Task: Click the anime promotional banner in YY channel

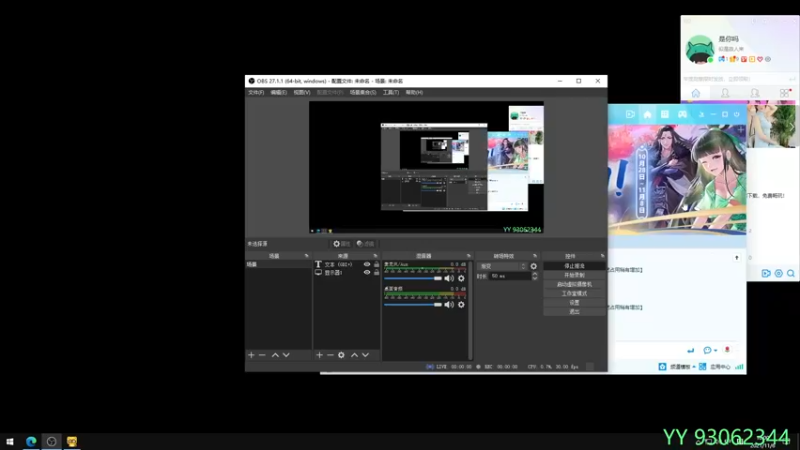Action: click(x=677, y=180)
